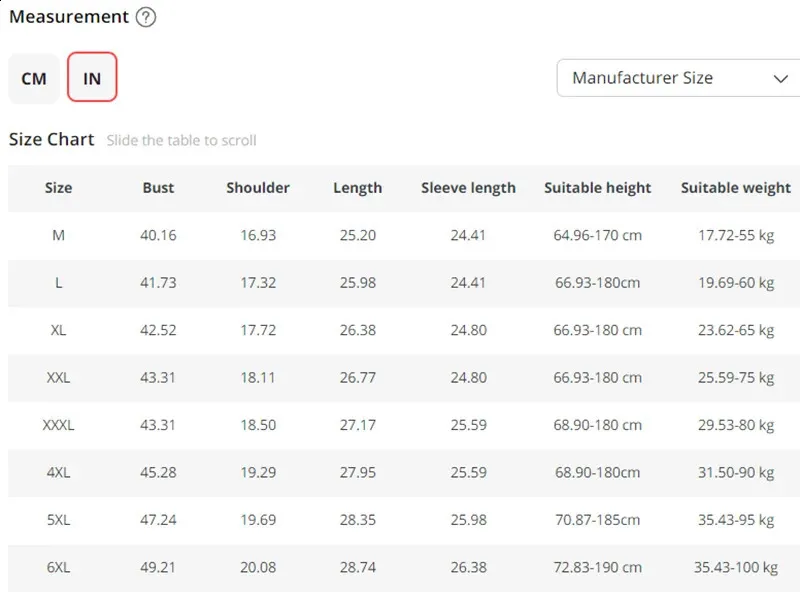
Task: Select the Suitable height column header
Action: 597,188
